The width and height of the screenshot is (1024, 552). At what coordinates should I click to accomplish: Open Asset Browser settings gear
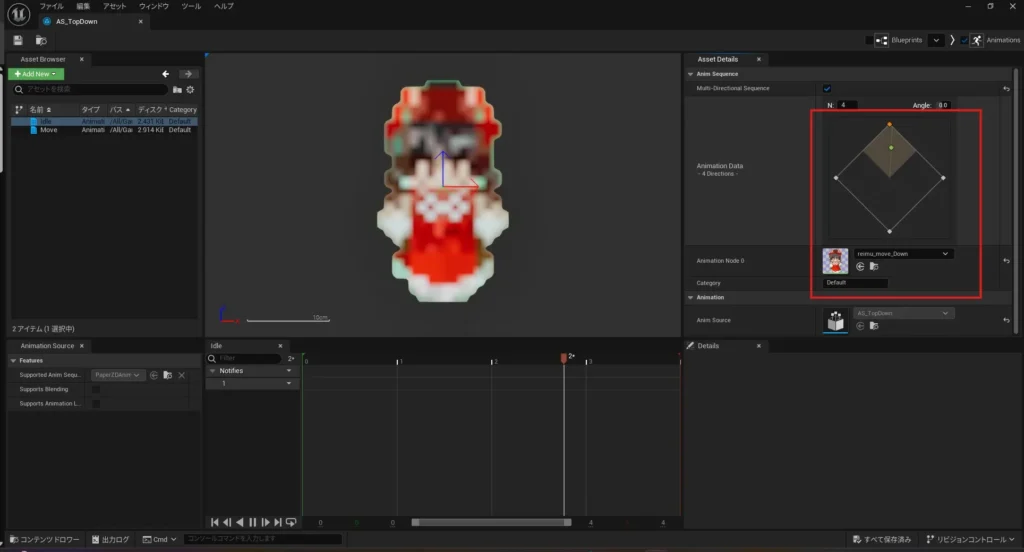(190, 89)
